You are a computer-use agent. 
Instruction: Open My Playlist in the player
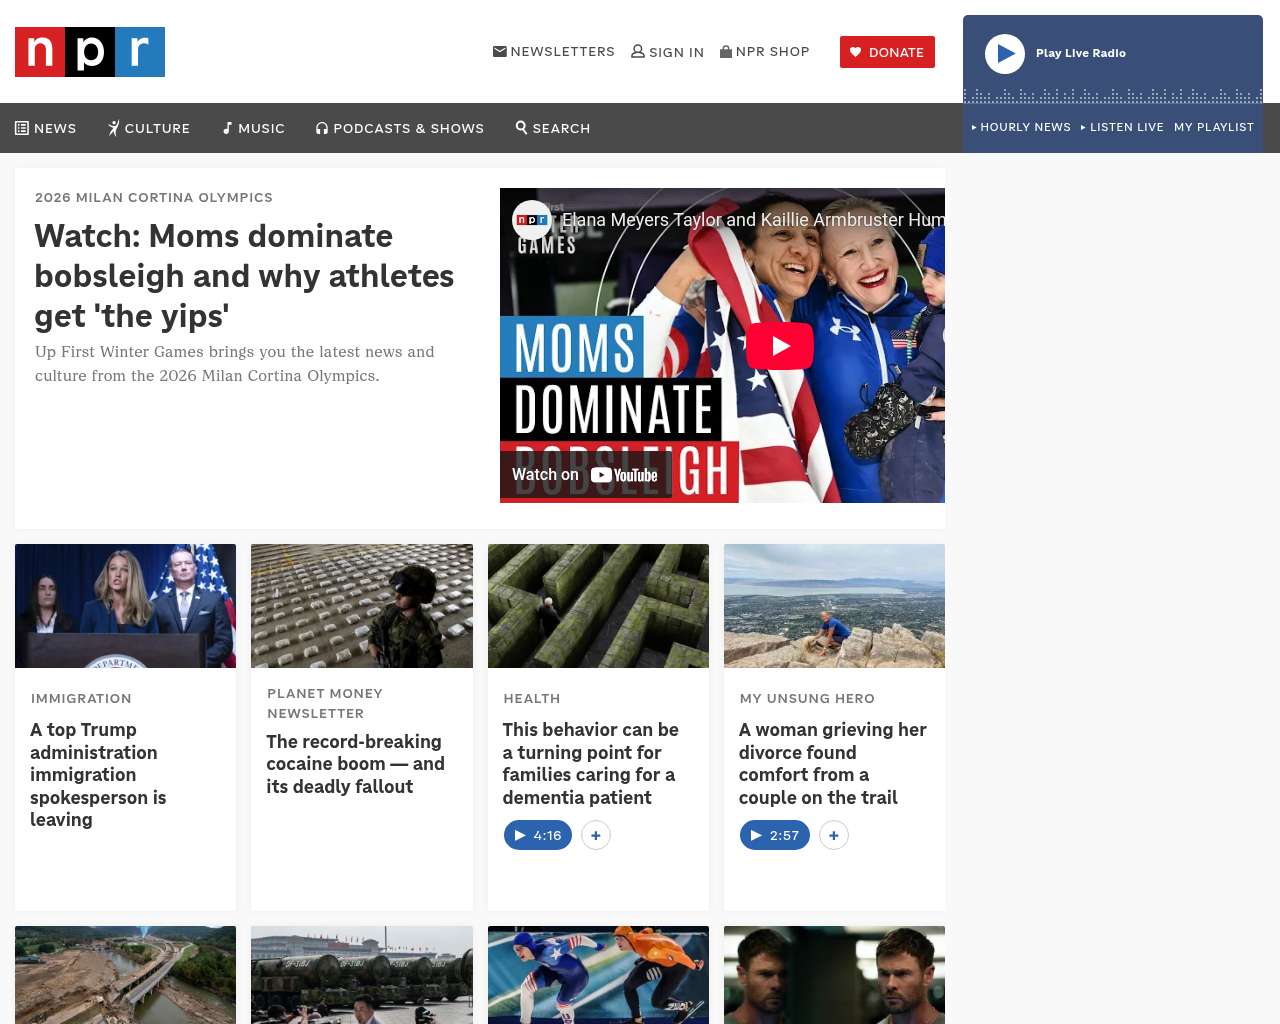pos(1214,127)
